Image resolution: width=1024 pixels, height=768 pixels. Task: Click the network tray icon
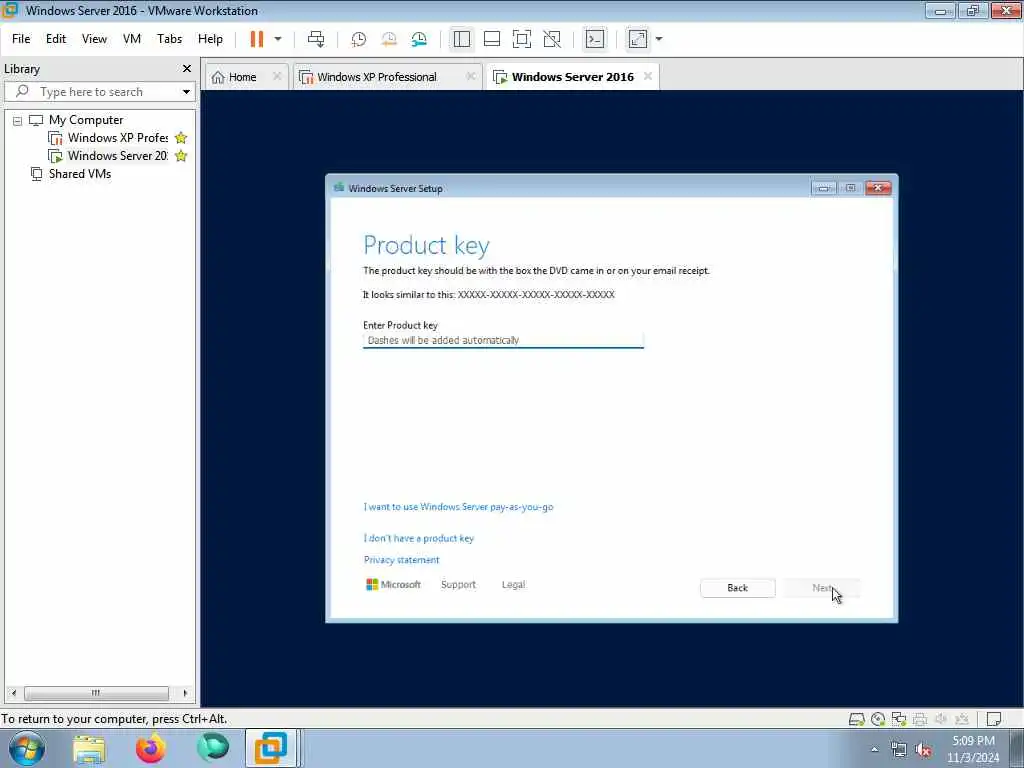click(x=899, y=749)
